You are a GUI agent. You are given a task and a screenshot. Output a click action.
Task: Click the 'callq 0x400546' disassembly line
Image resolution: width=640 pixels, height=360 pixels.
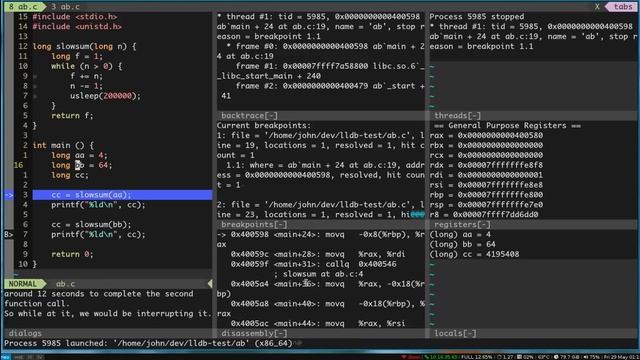(x=313, y=264)
